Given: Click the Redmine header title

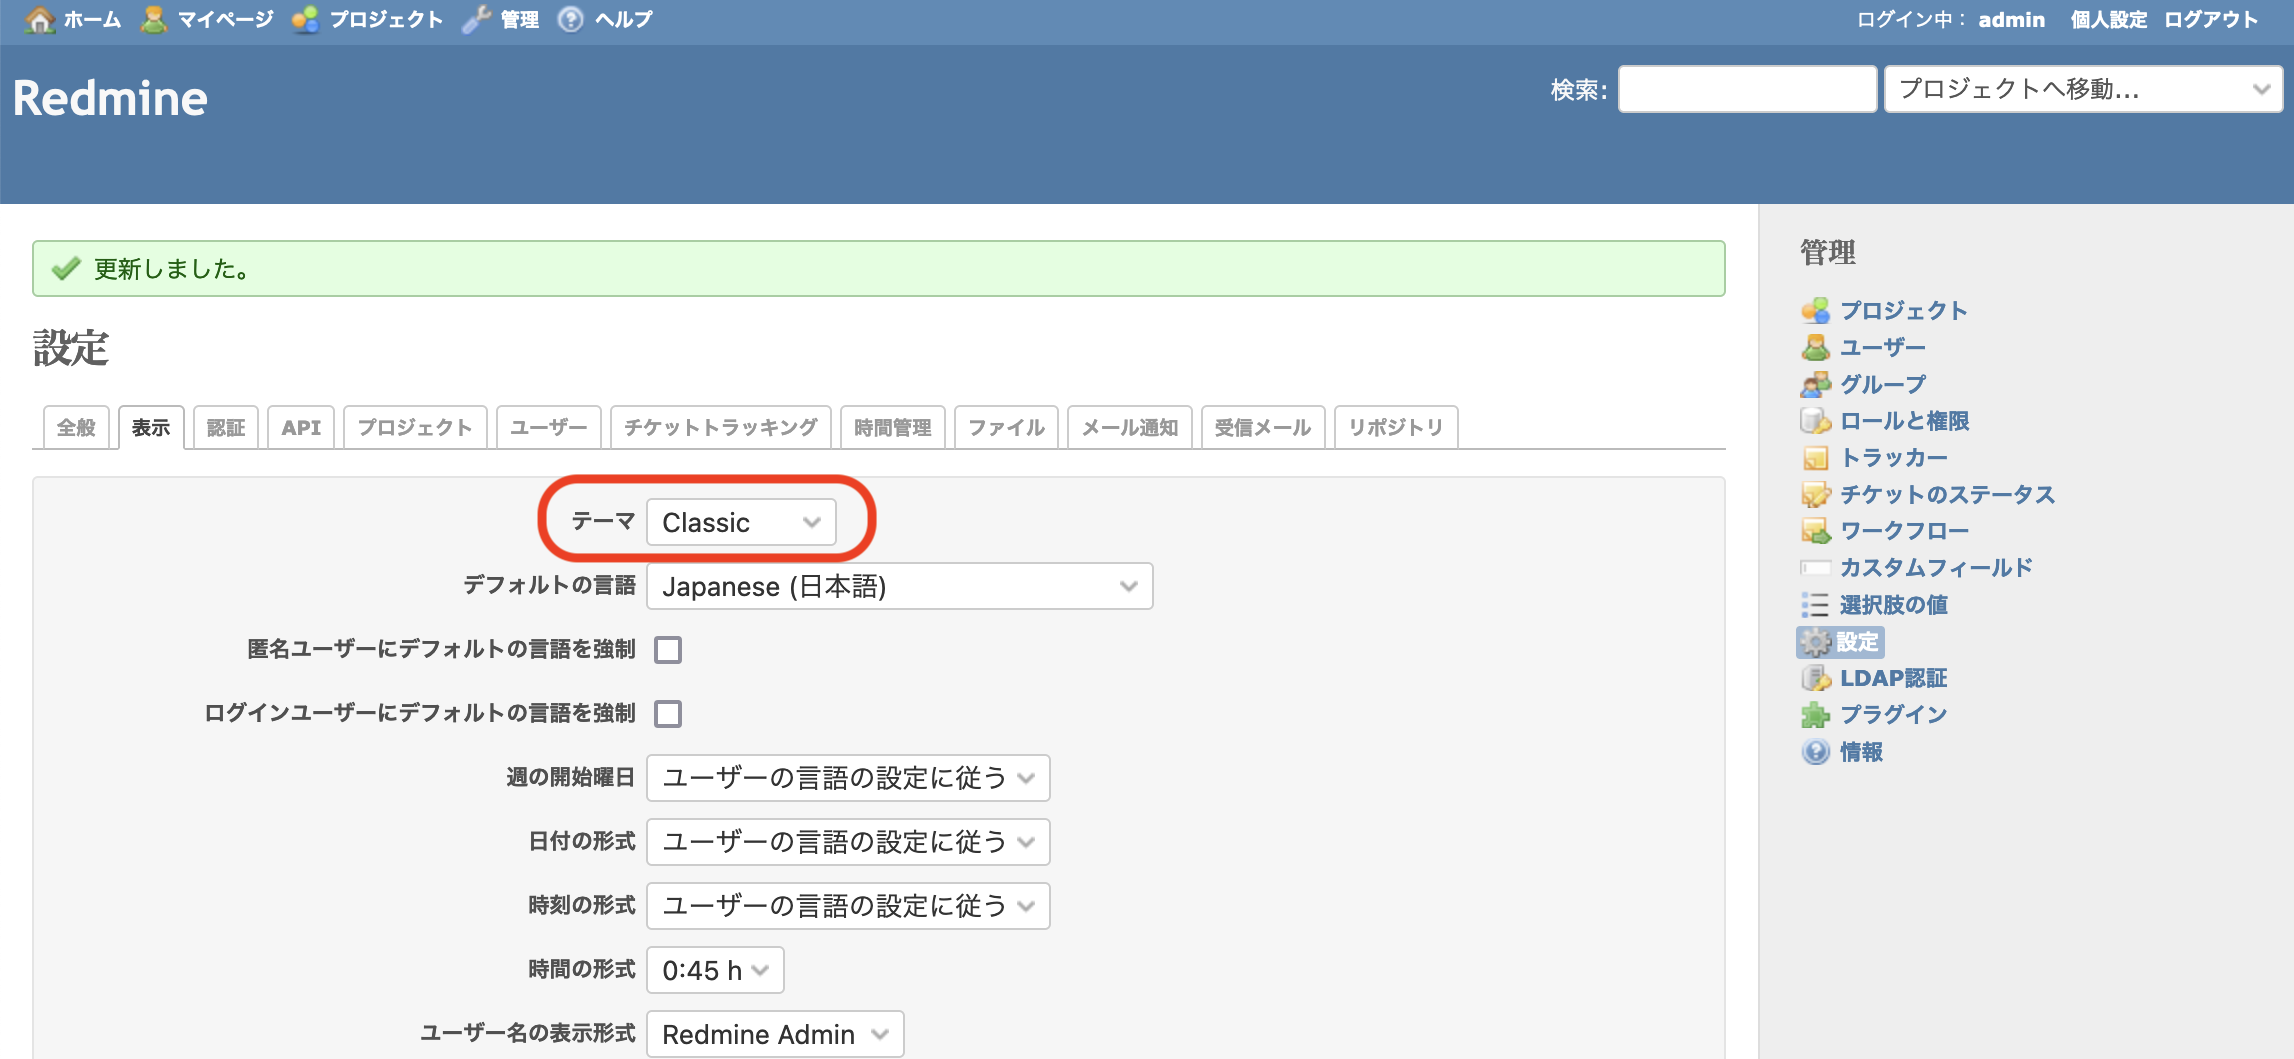Looking at the screenshot, I should coord(110,98).
